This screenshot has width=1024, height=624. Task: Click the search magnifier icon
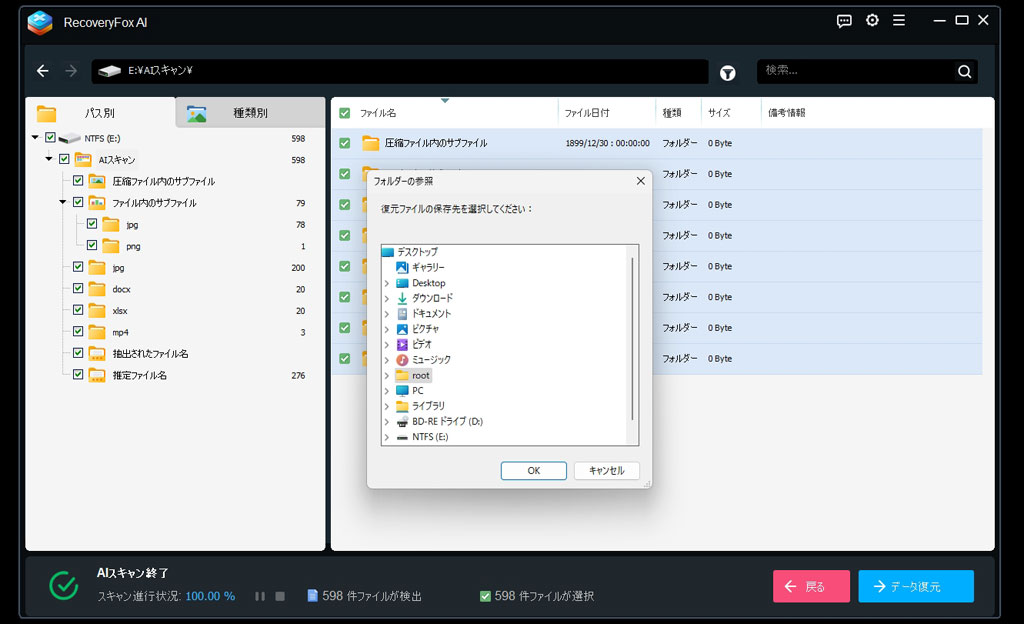[x=964, y=71]
